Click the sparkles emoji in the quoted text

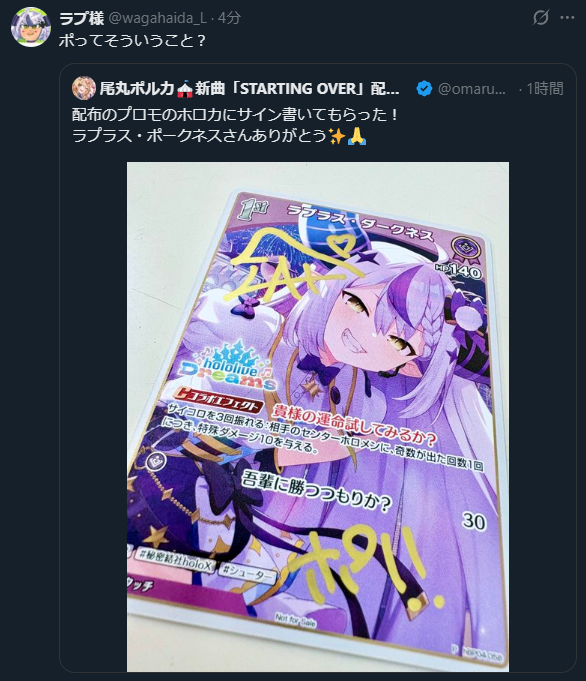click(x=337, y=136)
